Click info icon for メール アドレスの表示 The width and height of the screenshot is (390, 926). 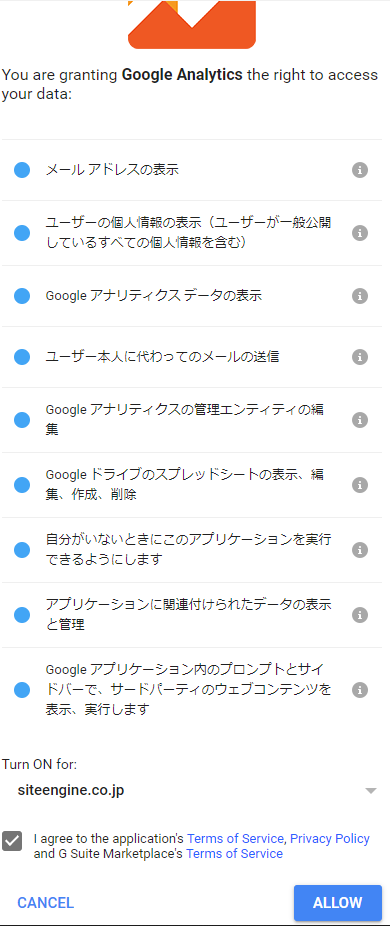[x=360, y=170]
